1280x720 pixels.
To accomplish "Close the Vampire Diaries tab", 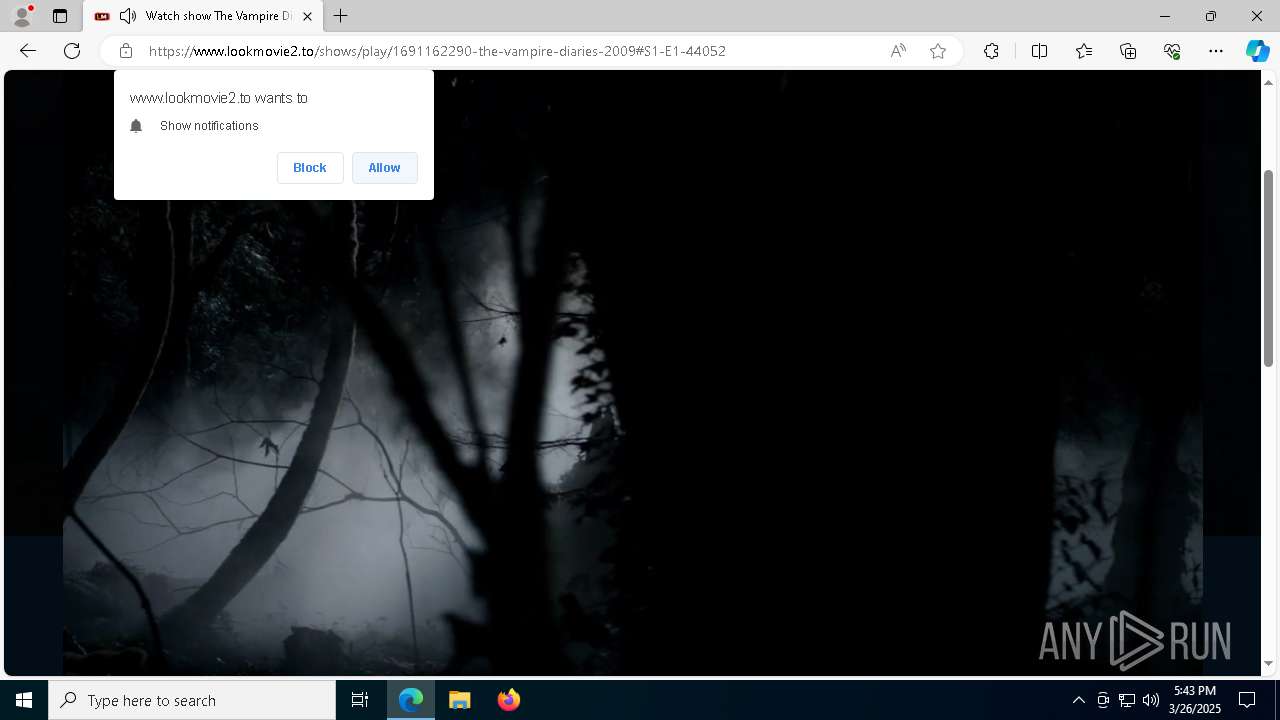I will point(307,16).
